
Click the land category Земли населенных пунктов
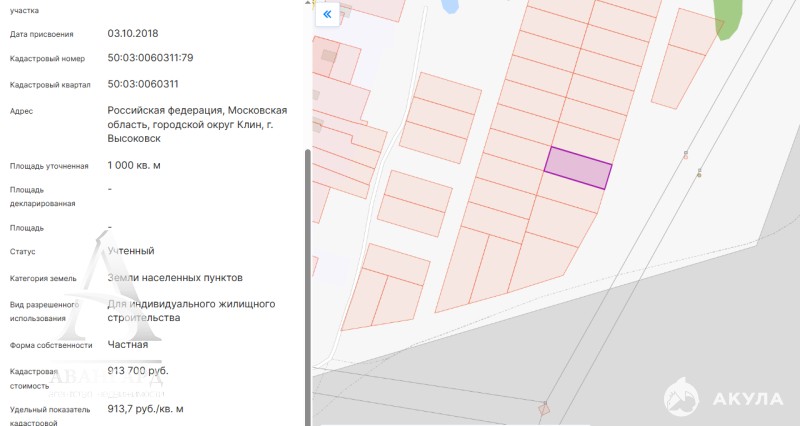coord(174,277)
